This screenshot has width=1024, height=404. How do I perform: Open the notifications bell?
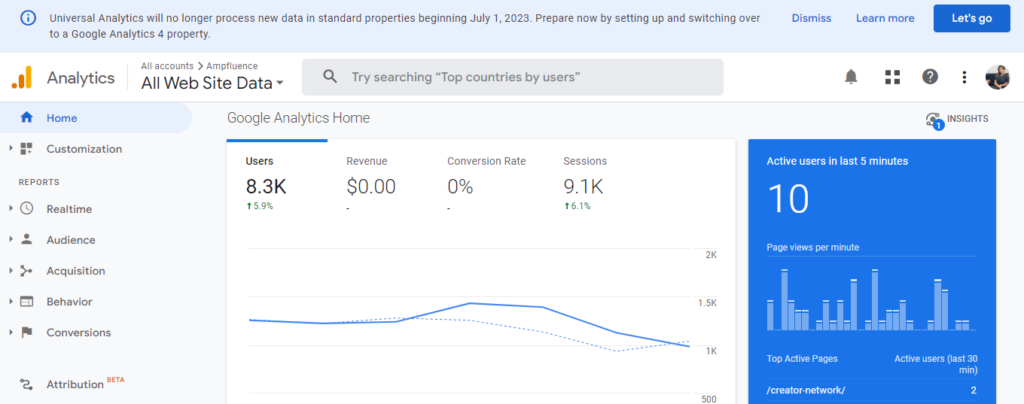click(x=850, y=77)
